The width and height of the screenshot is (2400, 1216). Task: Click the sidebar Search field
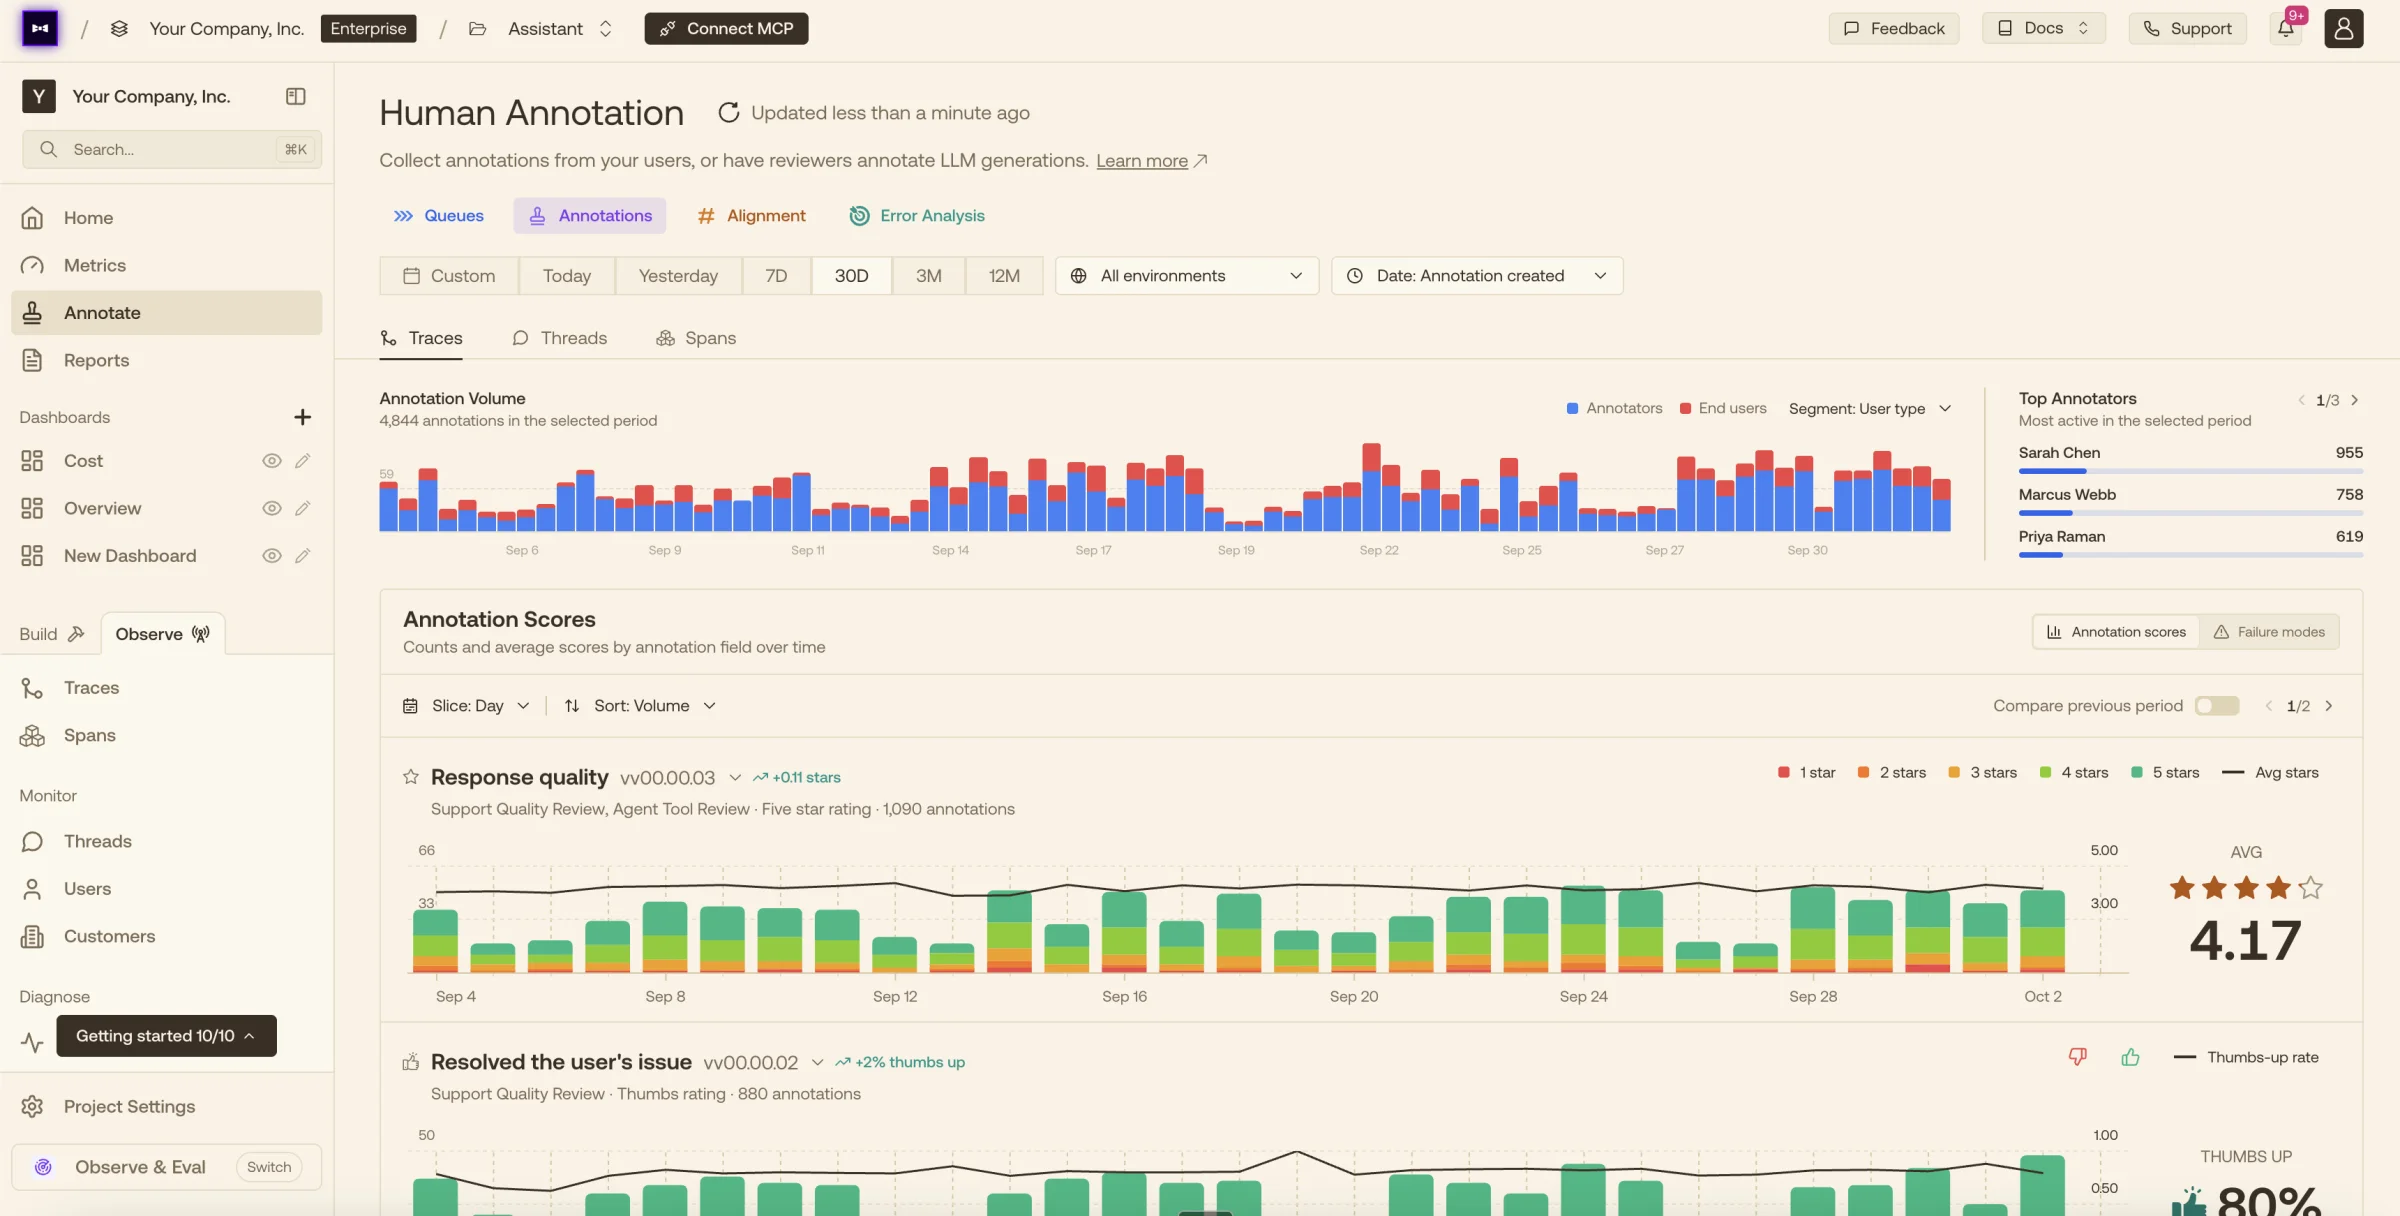click(172, 149)
